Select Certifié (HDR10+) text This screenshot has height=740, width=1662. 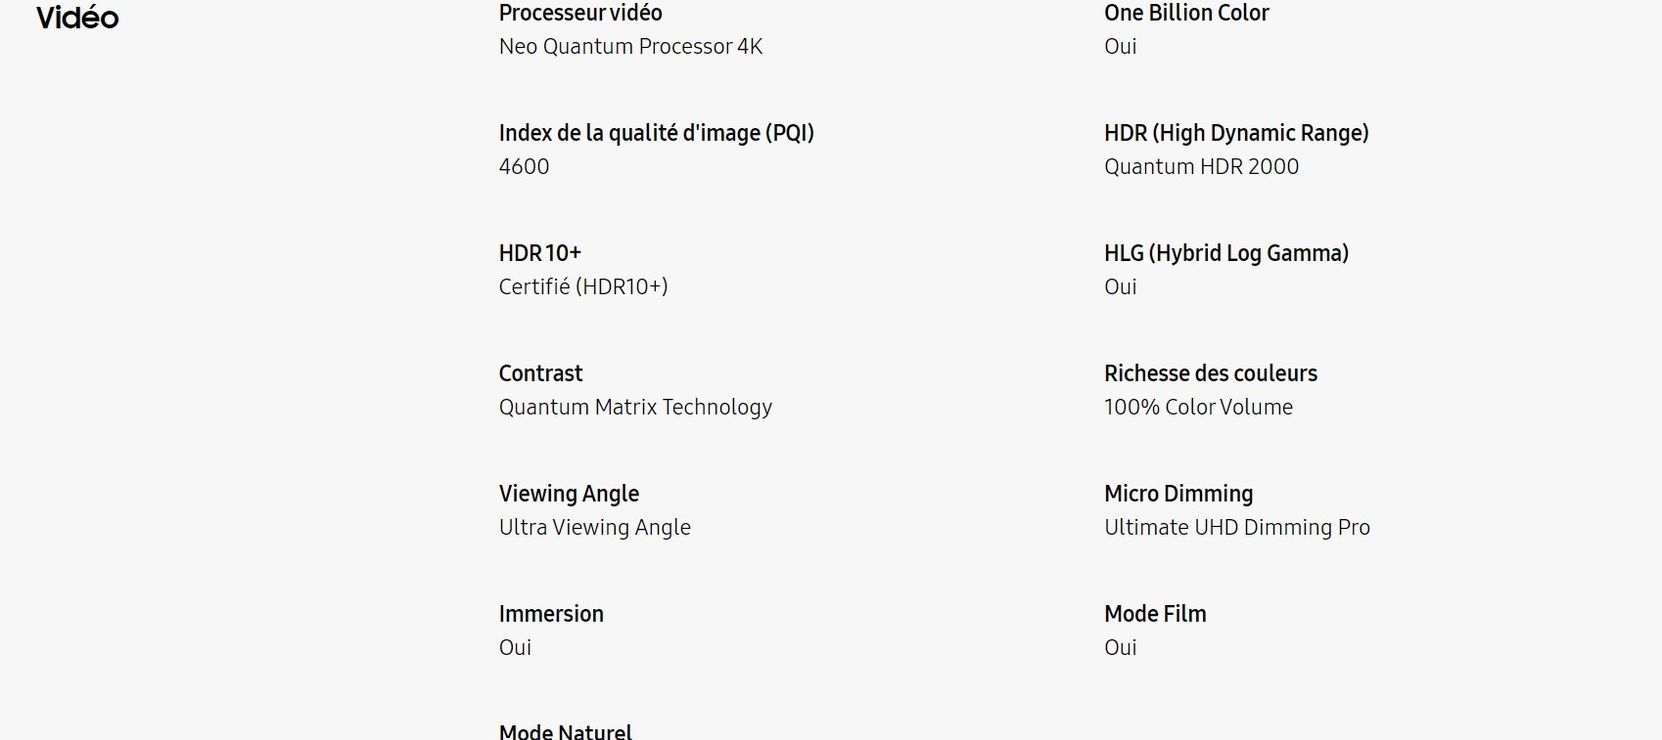[x=583, y=287]
